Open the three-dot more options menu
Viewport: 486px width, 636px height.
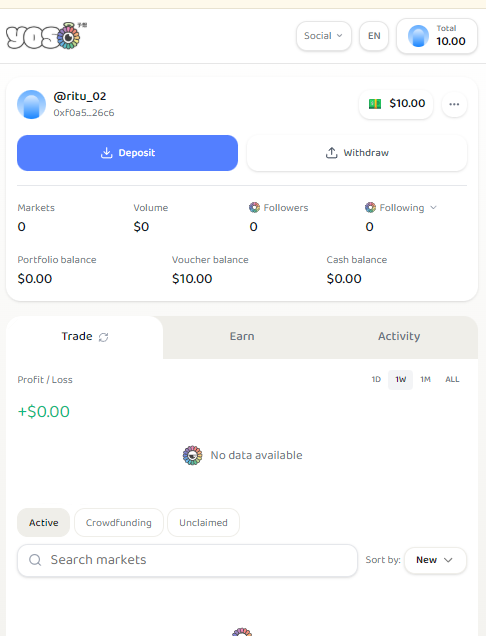point(454,104)
